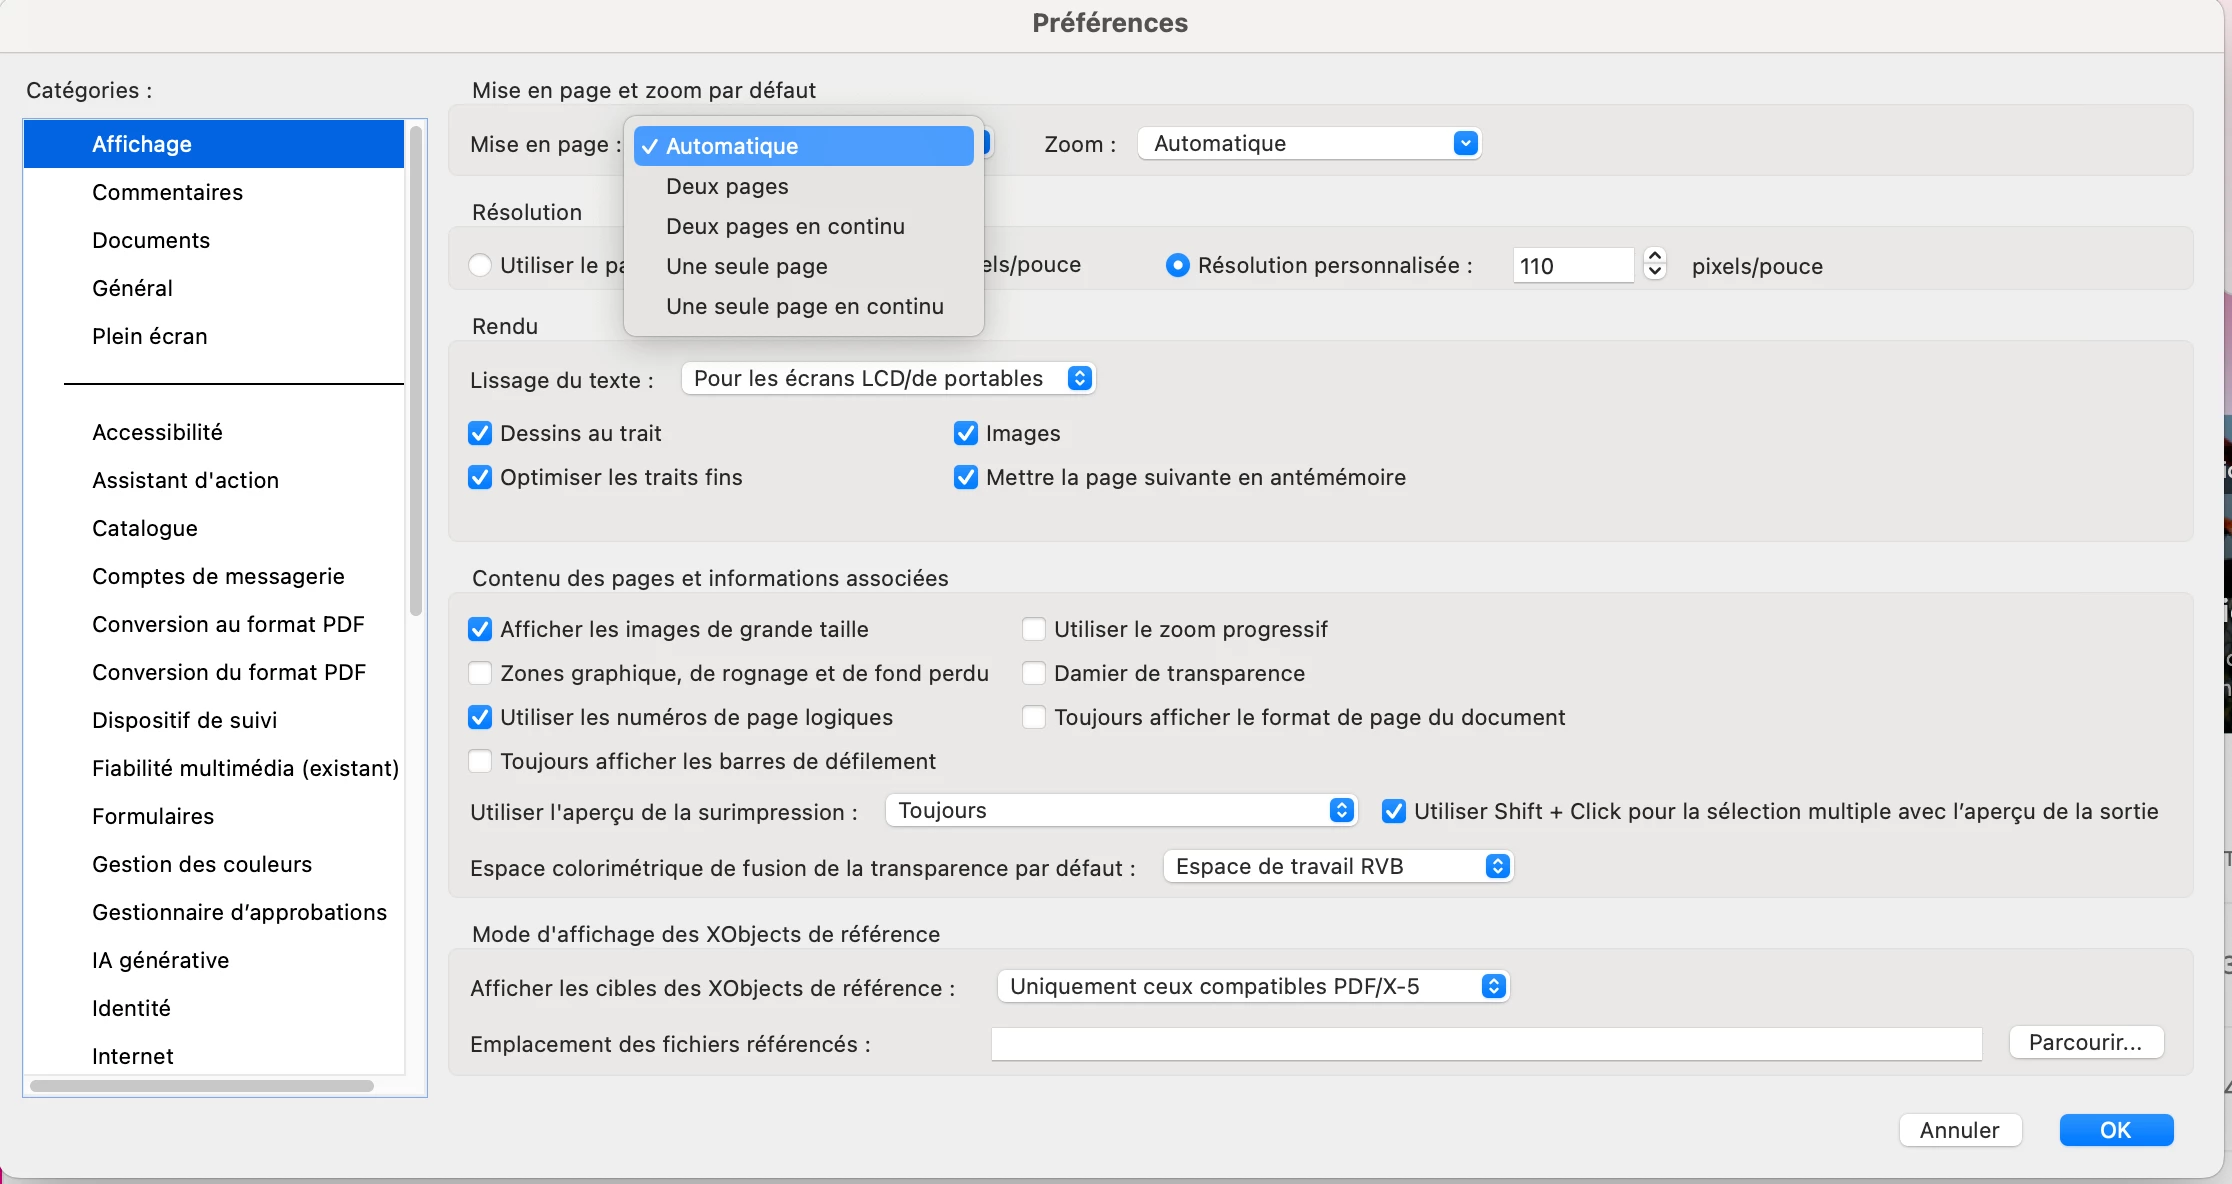Open 'Lissage du texte' dropdown

click(x=888, y=379)
